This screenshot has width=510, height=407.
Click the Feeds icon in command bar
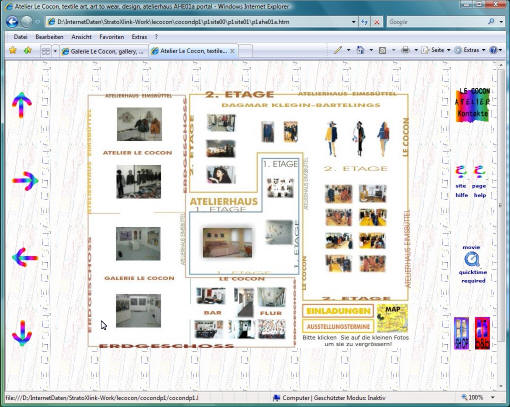click(x=383, y=50)
